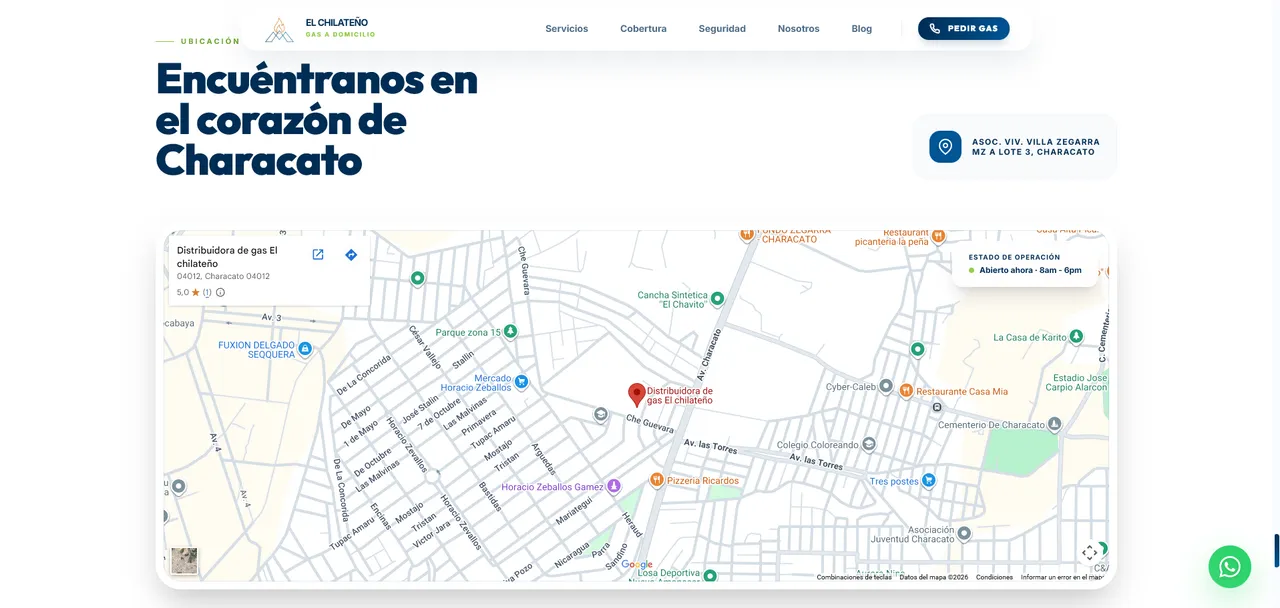The image size is (1280, 608).
Task: Click Mercado Horacio Zeballos shop marker
Action: (521, 382)
